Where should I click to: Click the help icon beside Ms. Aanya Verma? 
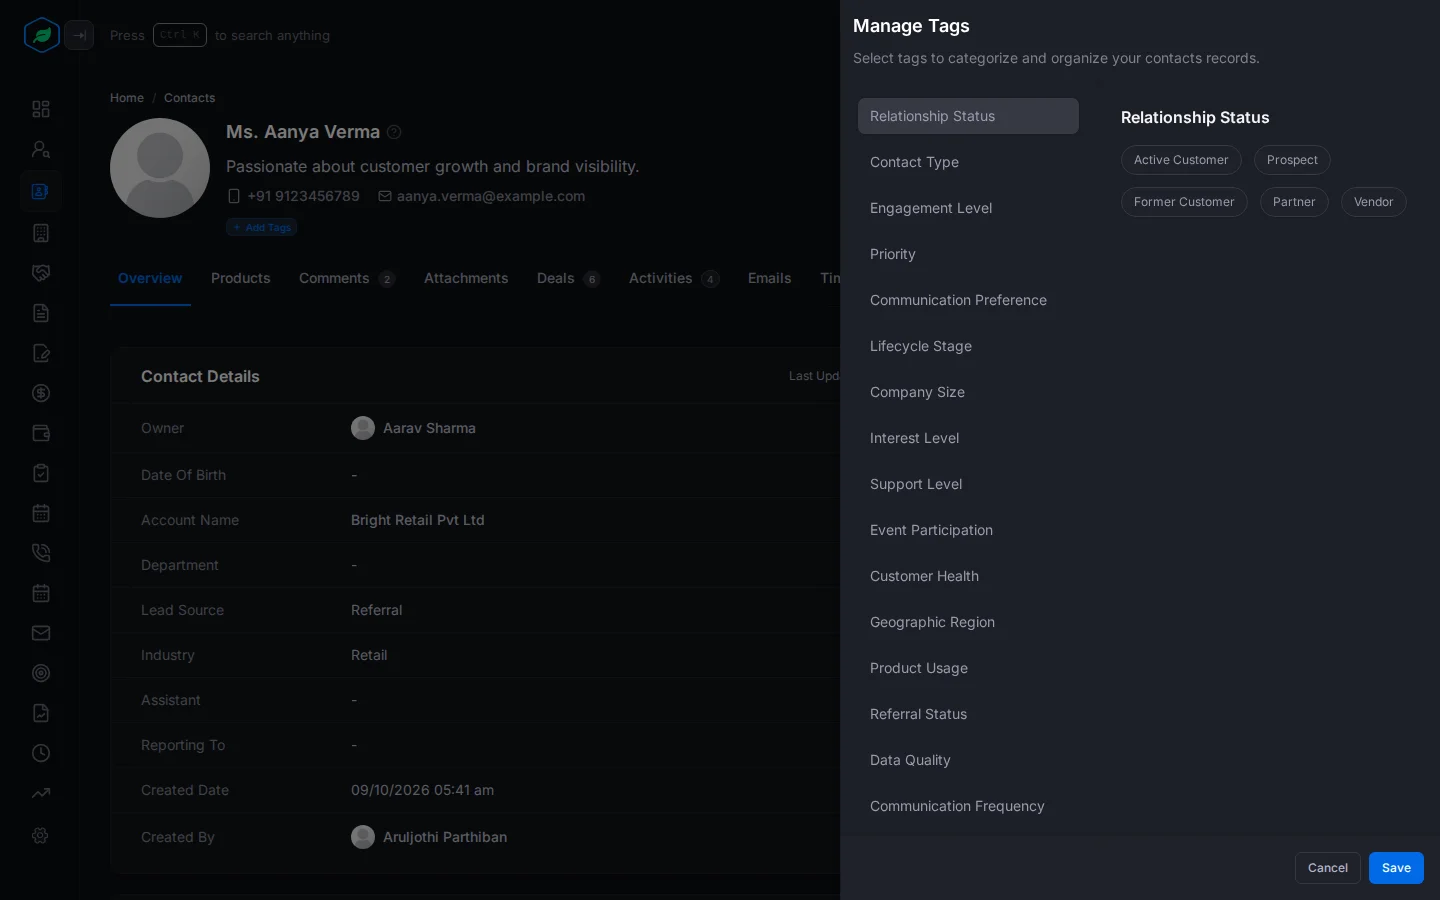point(394,132)
